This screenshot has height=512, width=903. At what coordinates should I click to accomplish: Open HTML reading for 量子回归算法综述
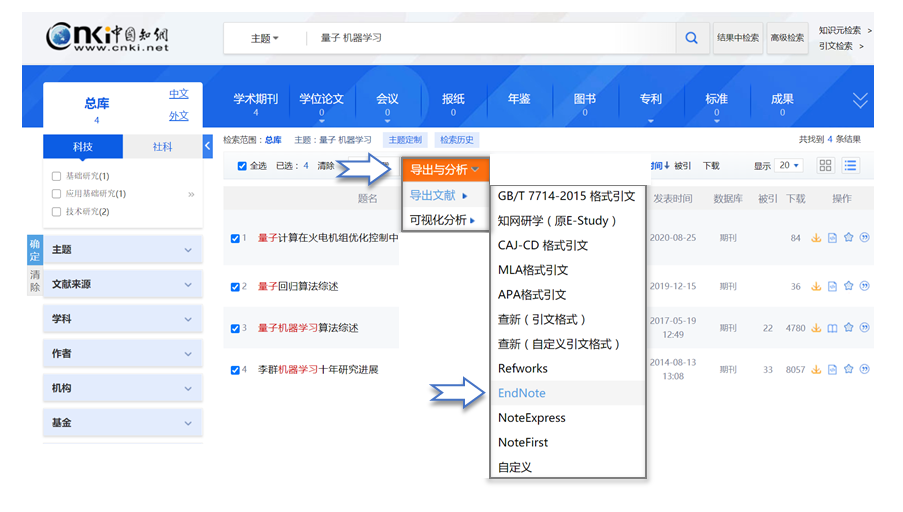[832, 286]
